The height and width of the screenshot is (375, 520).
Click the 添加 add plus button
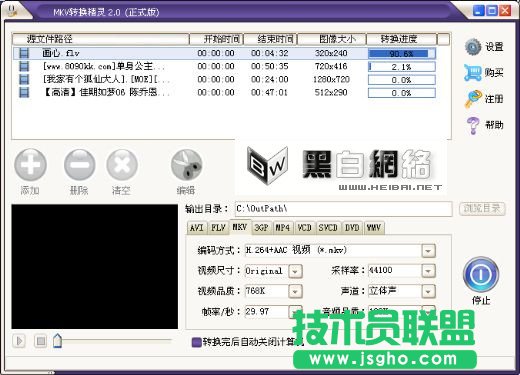(30, 164)
